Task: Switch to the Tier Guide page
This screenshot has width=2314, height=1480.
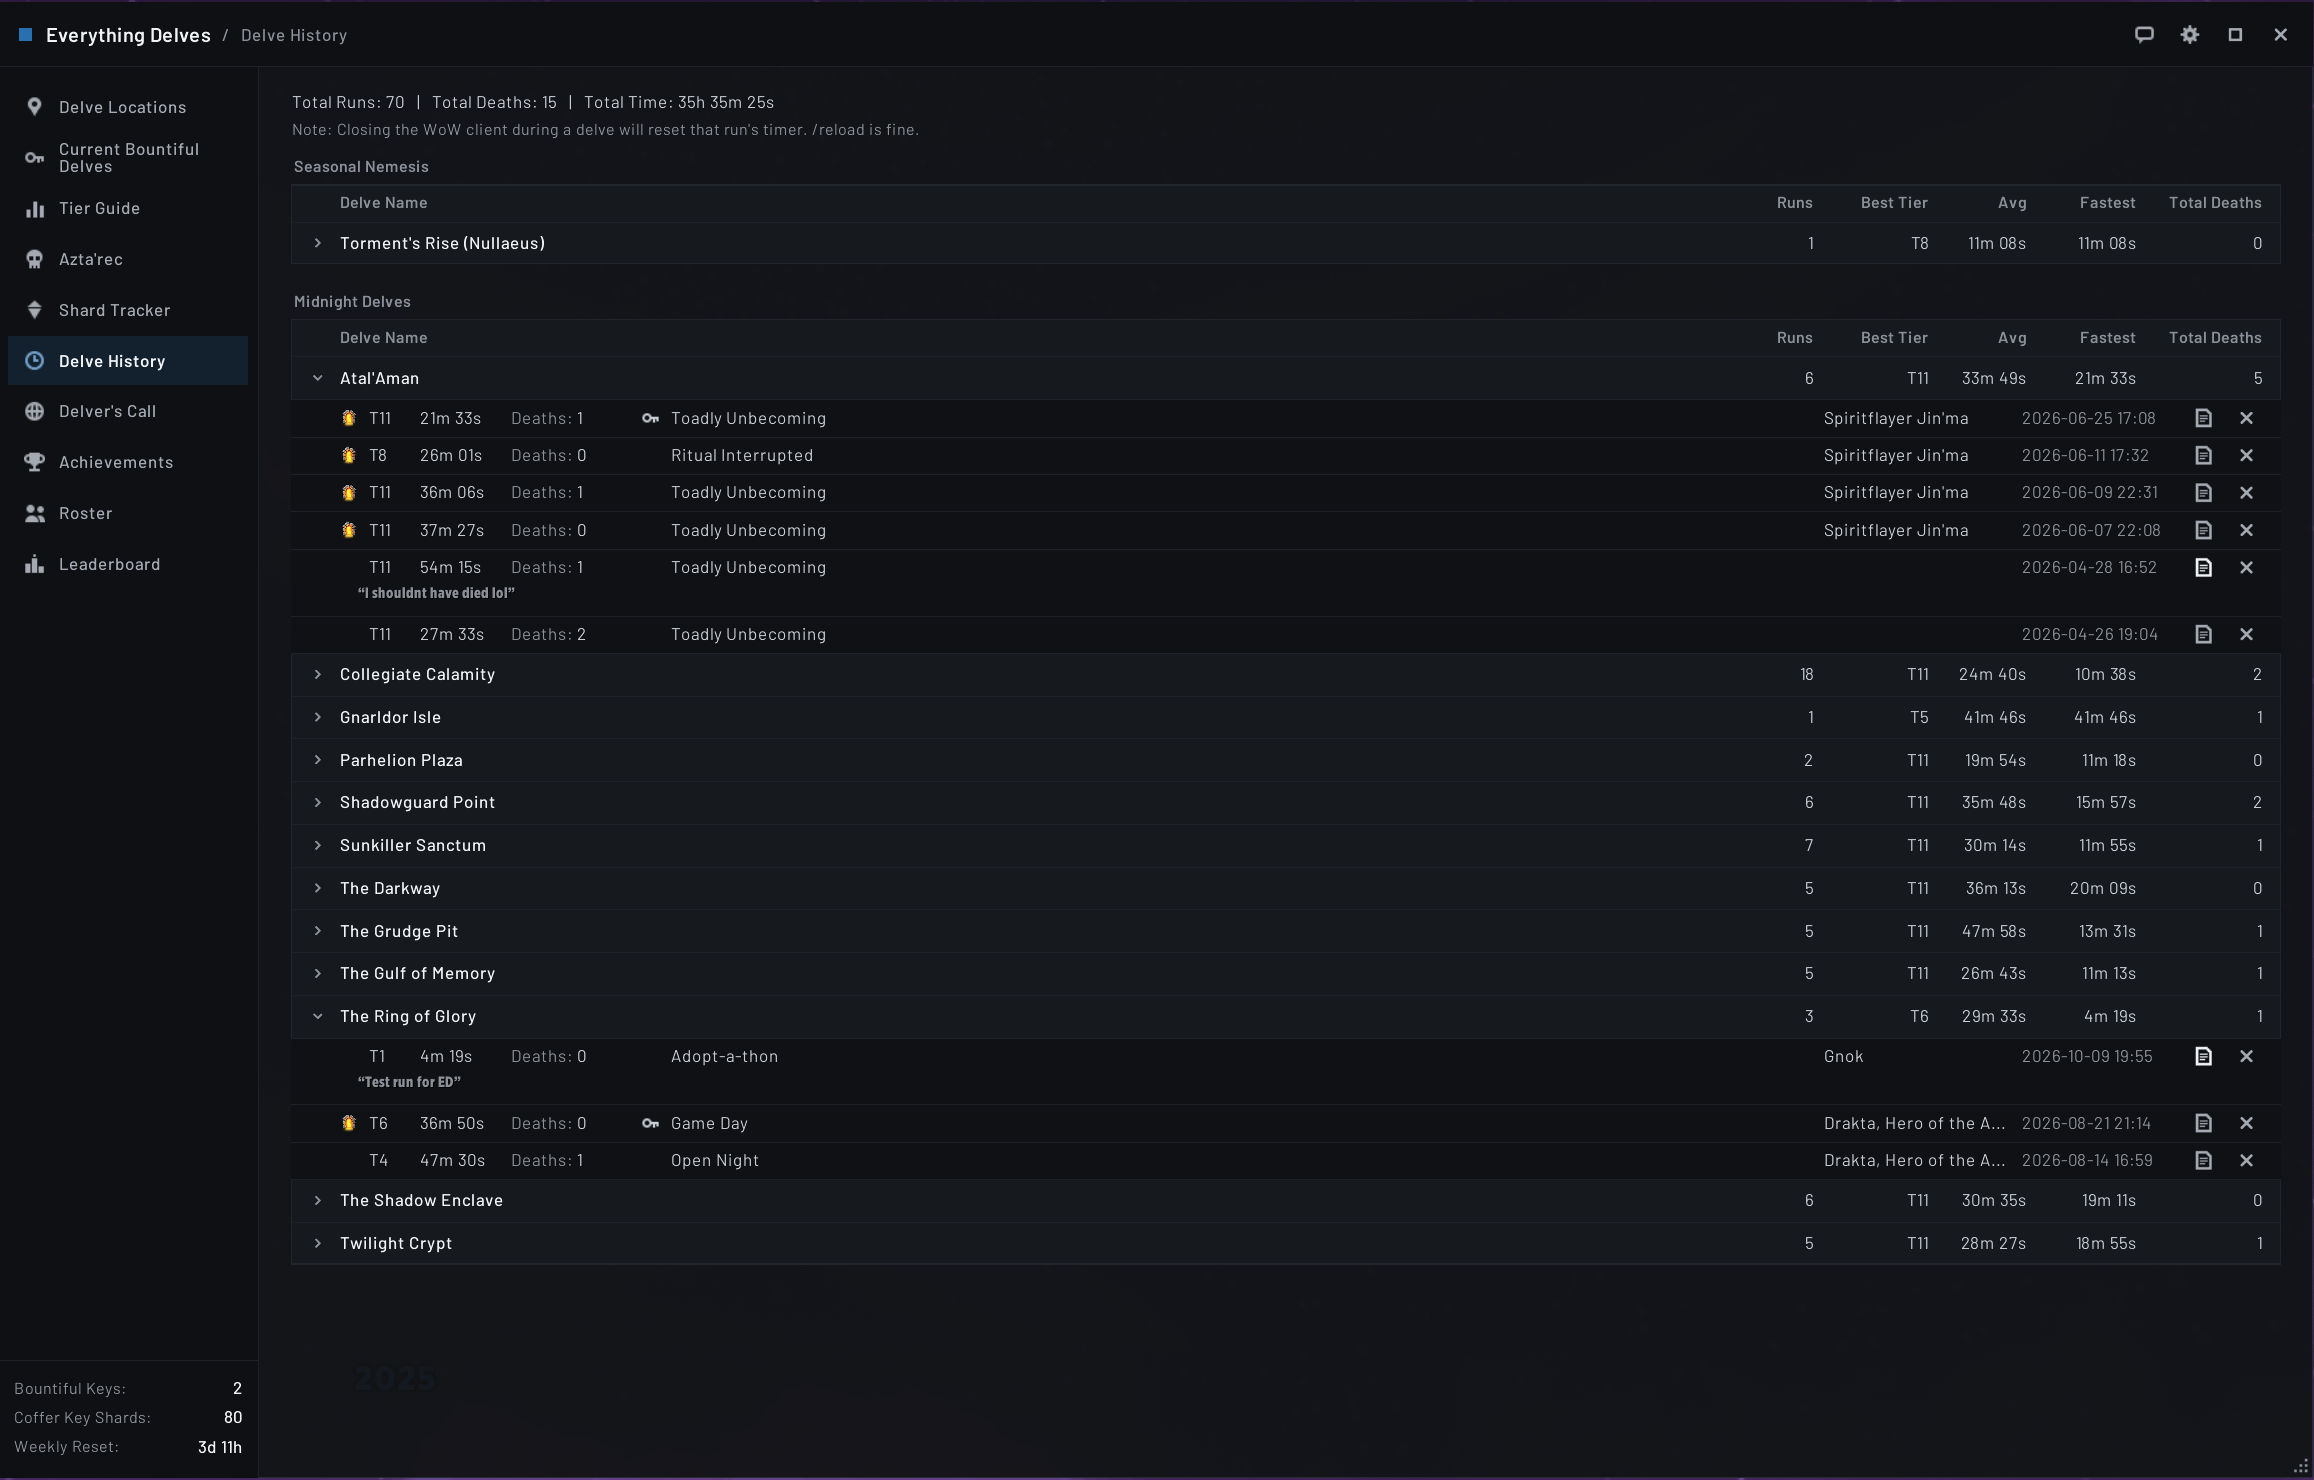Action: [x=128, y=208]
